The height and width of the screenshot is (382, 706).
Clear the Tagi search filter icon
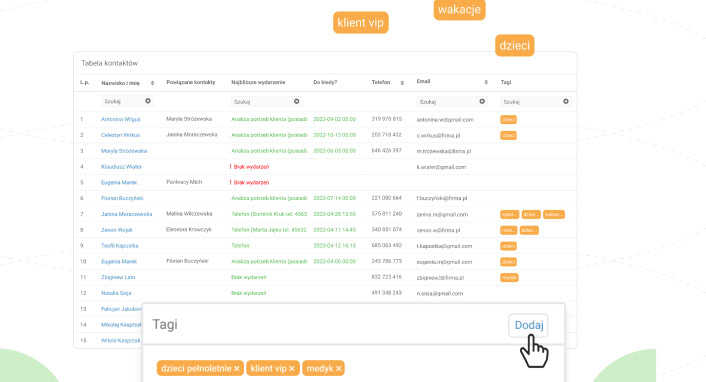tap(566, 101)
